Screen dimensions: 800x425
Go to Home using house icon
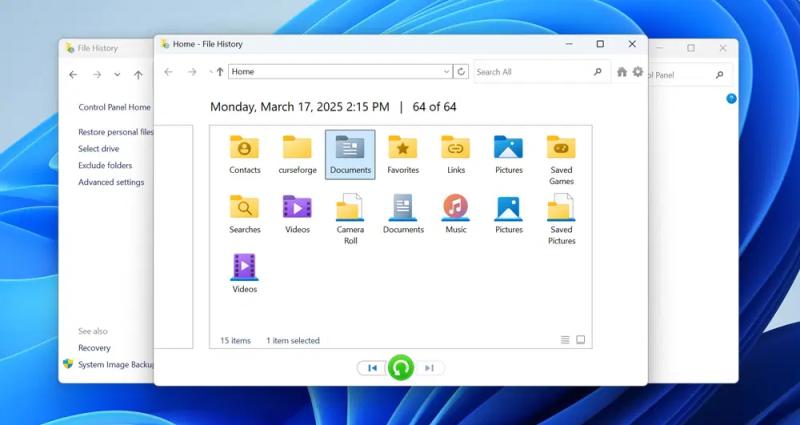pos(621,72)
